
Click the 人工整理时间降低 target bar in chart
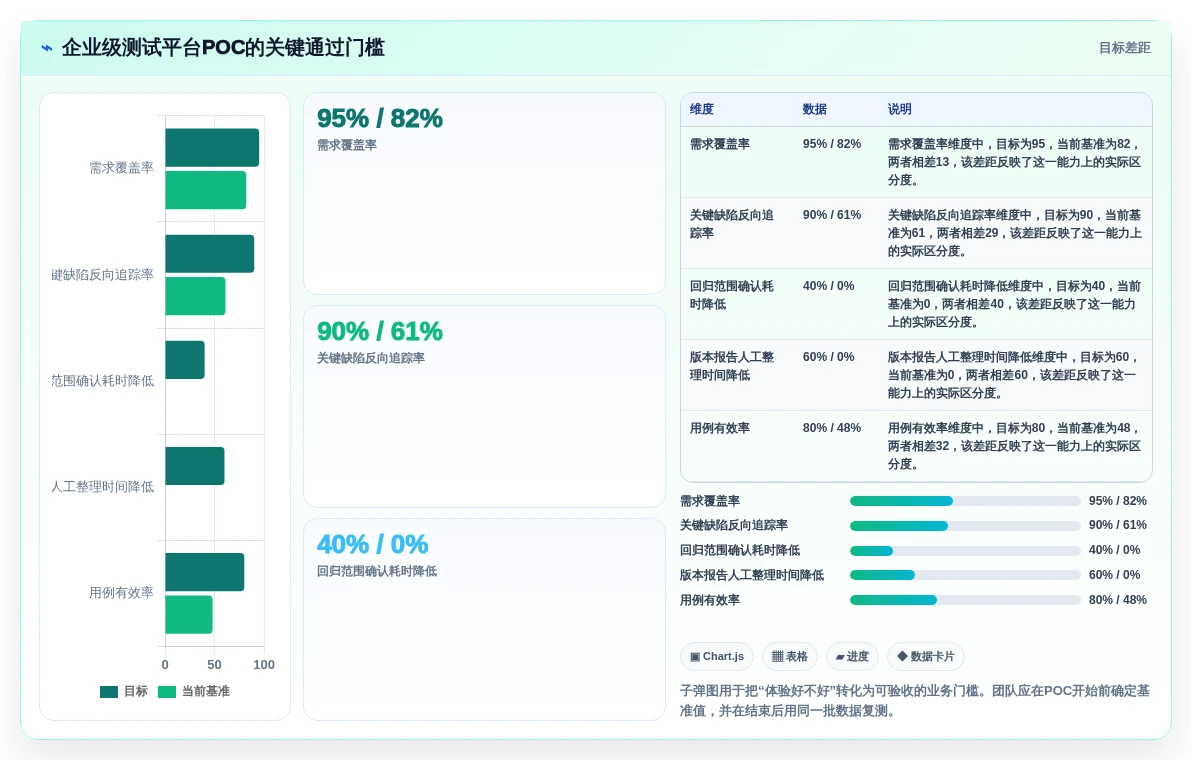tap(195, 466)
